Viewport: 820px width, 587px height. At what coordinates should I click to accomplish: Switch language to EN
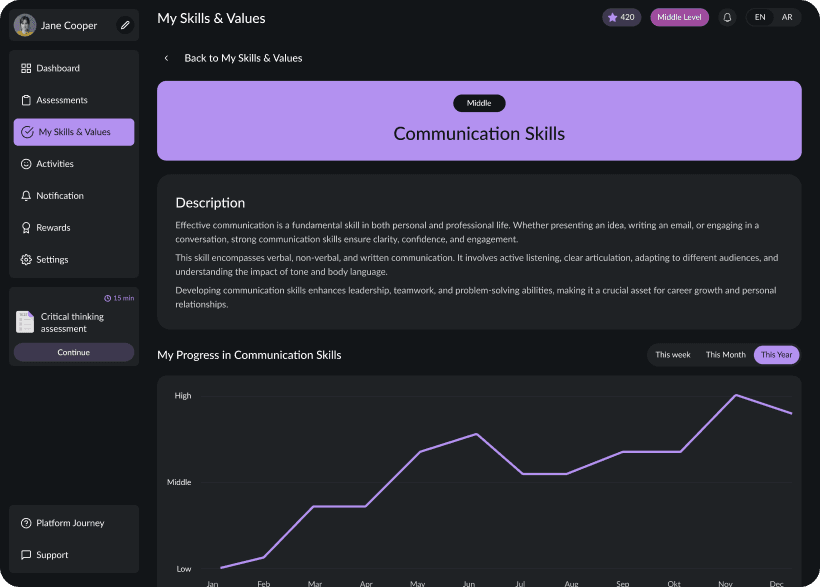pos(761,17)
